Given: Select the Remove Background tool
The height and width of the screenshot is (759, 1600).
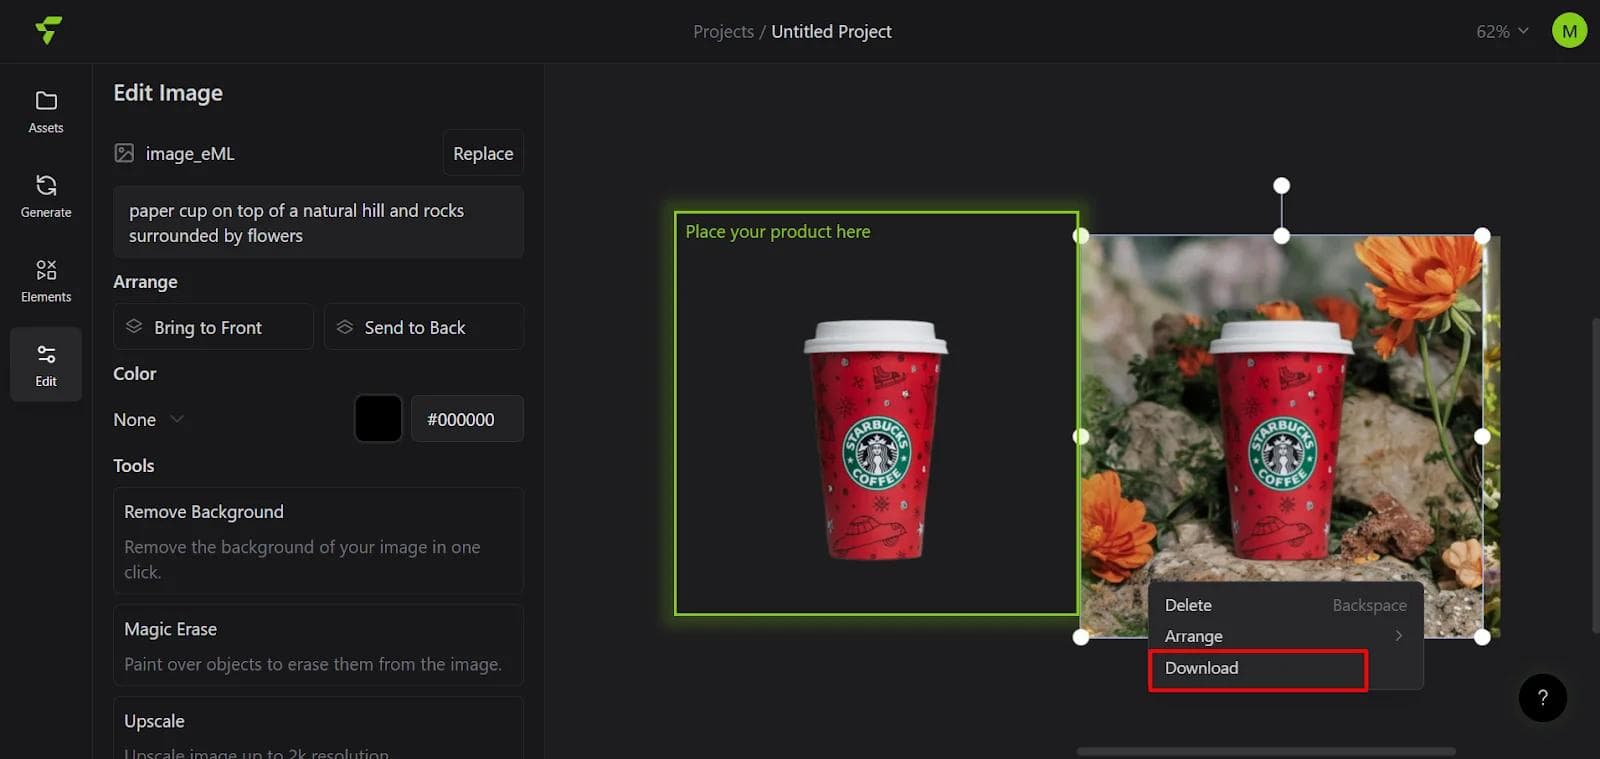Looking at the screenshot, I should tap(318, 540).
